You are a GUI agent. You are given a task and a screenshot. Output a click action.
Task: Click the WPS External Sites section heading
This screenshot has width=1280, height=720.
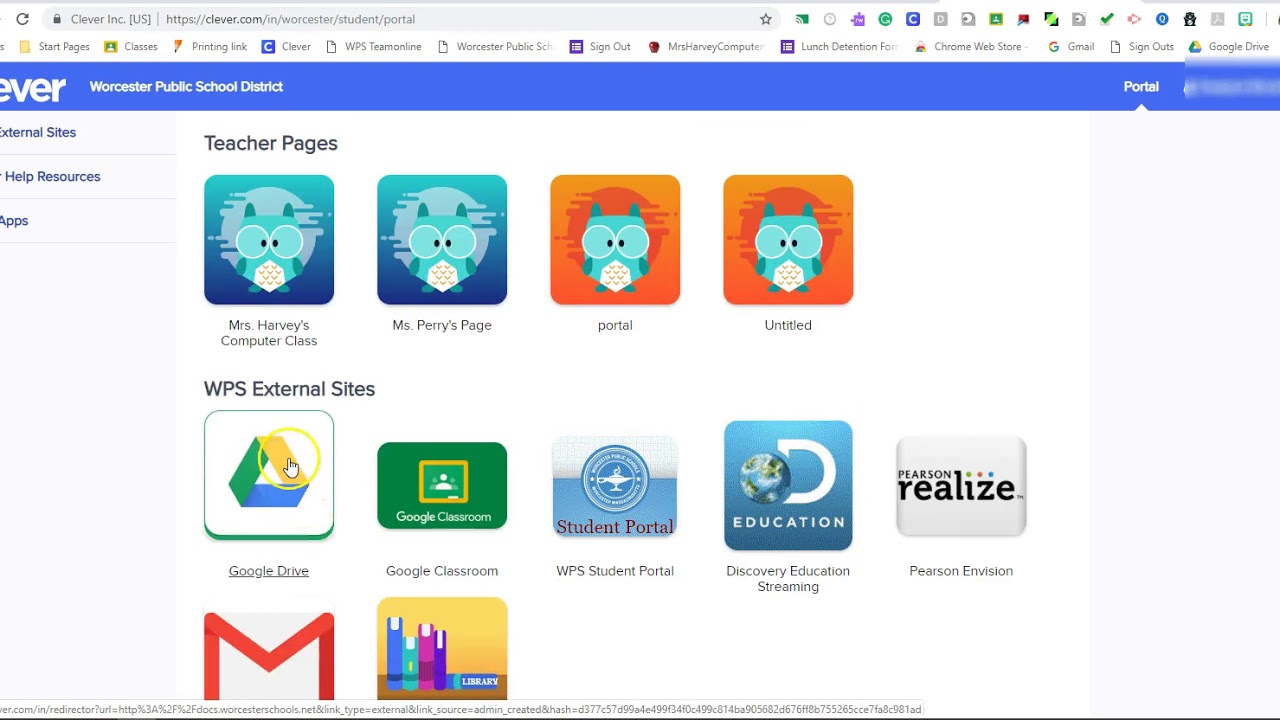coord(289,389)
